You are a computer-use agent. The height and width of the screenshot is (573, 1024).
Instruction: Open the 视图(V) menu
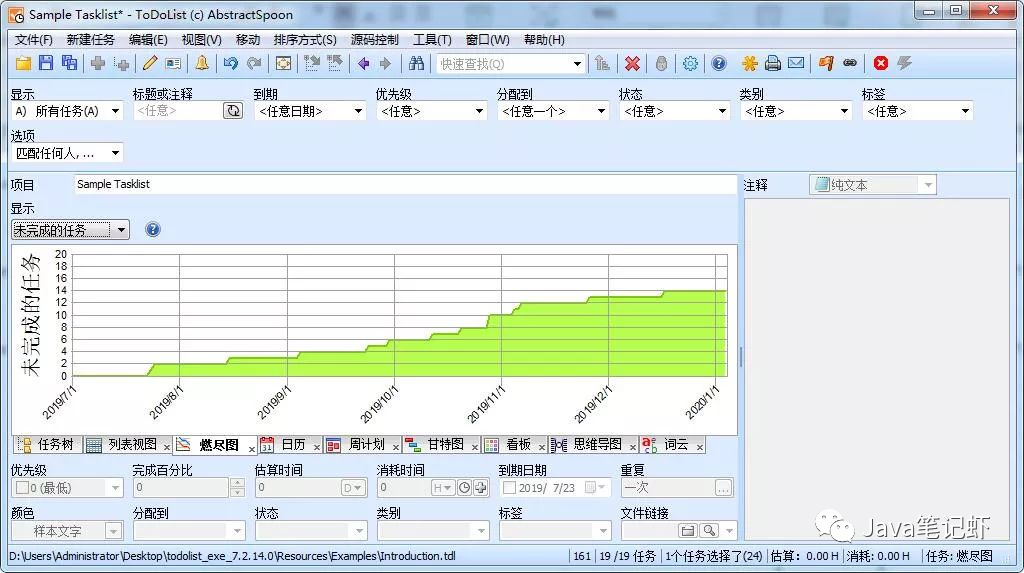coord(202,40)
